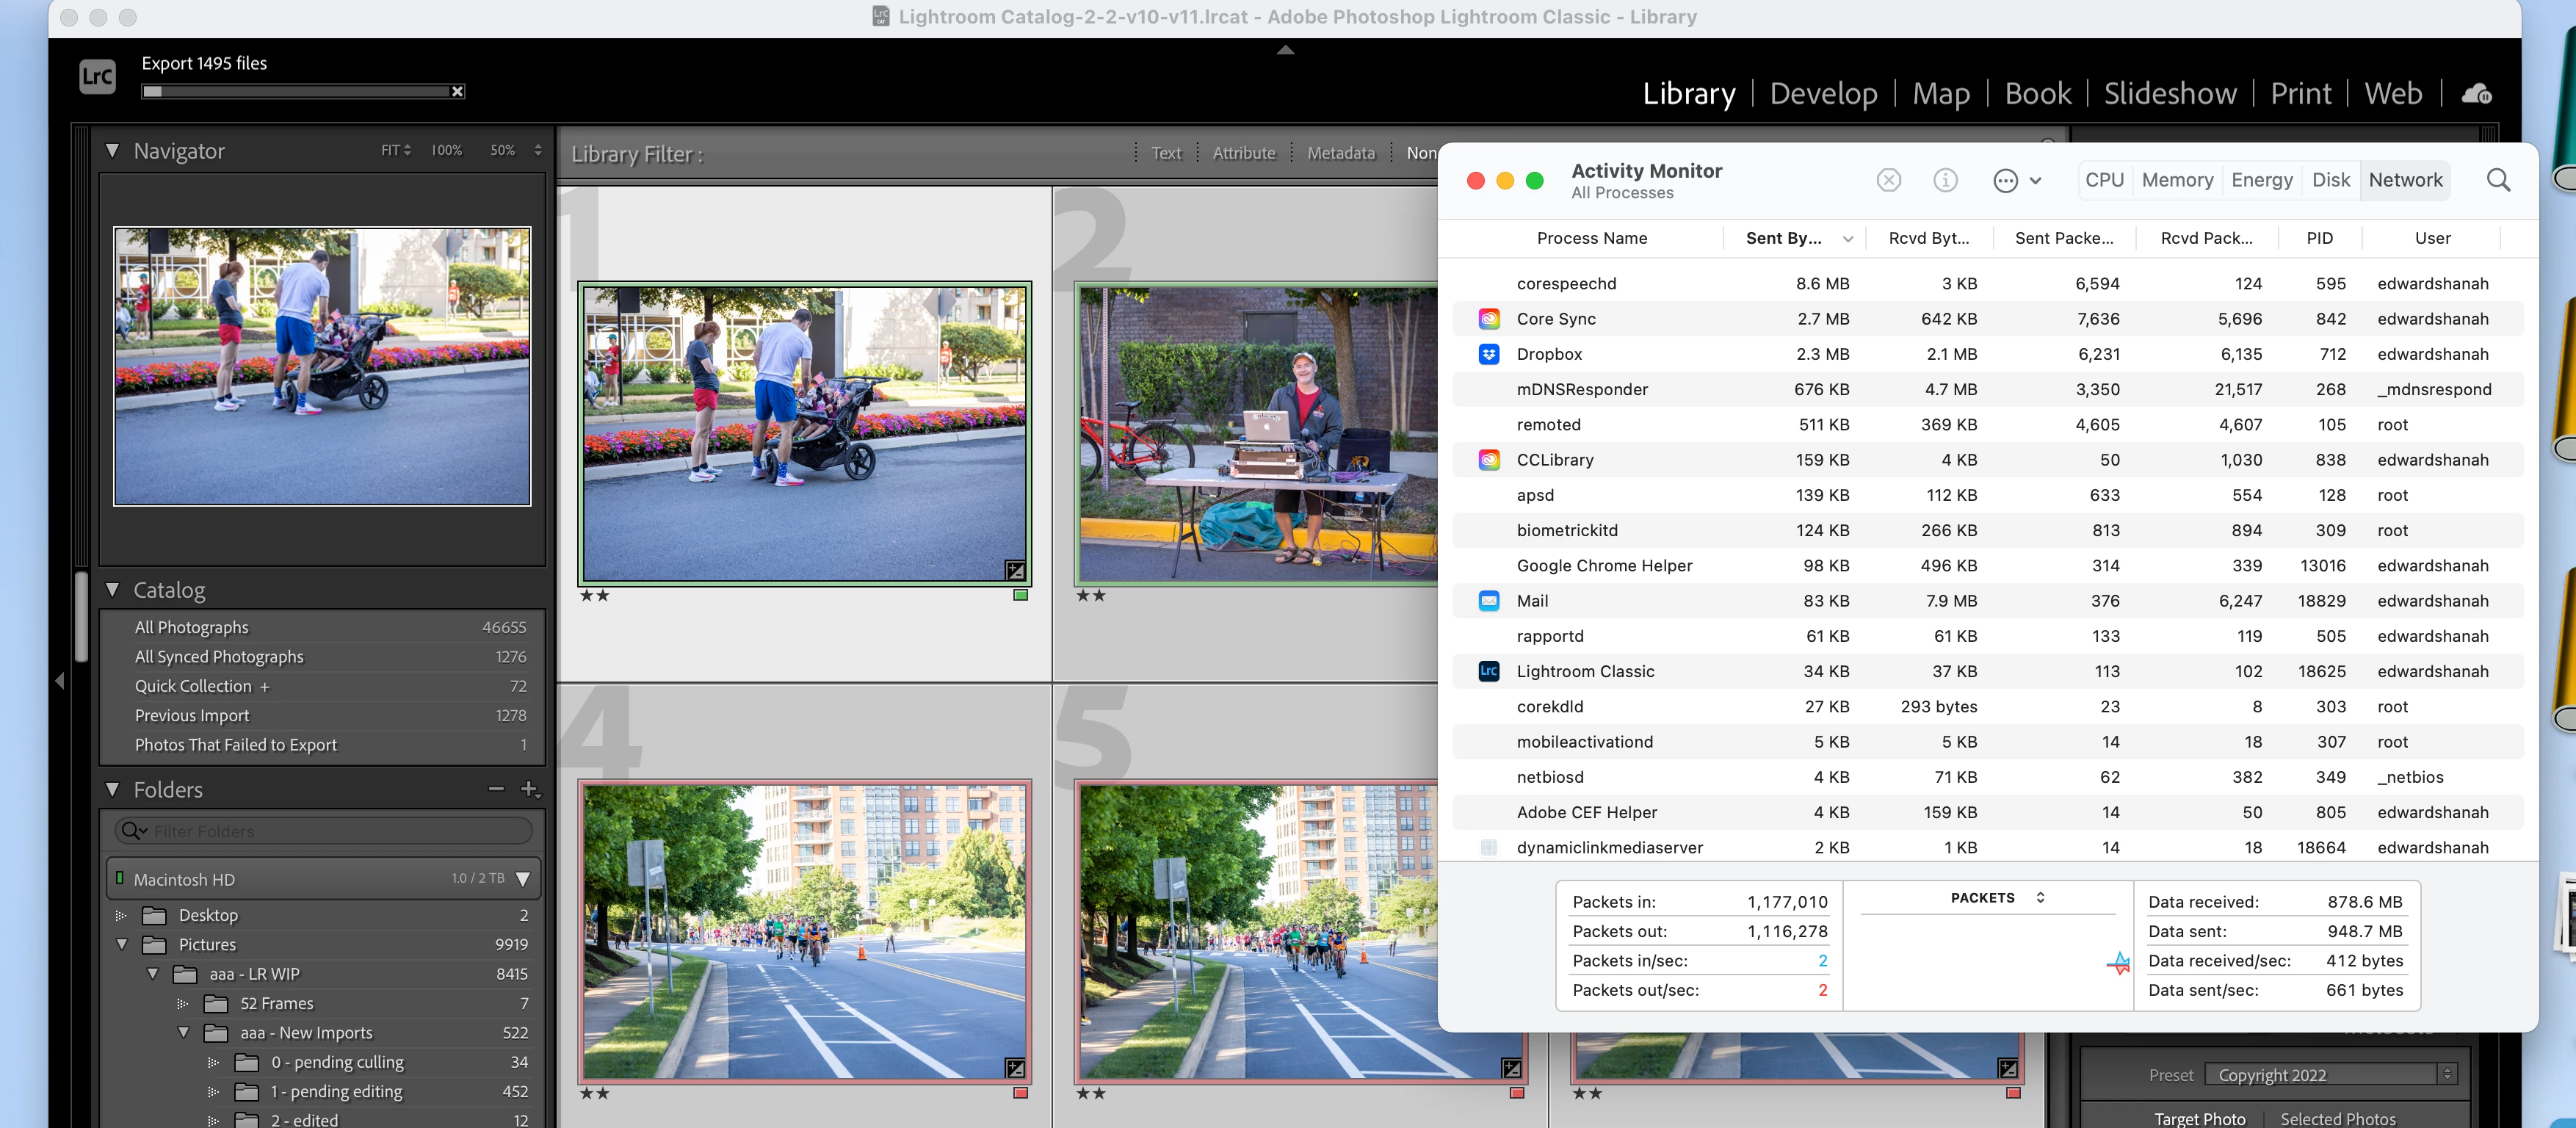Open cloud sync status icon
Screen dimensions: 2576x1128
pos(2476,94)
